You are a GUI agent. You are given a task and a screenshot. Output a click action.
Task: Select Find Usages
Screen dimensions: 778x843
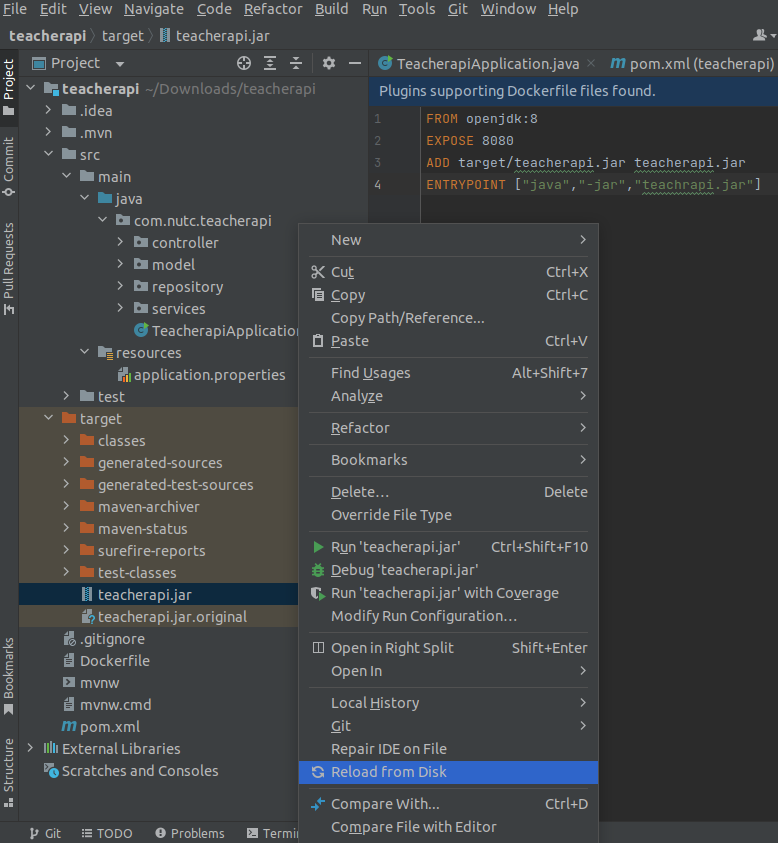[448, 373]
